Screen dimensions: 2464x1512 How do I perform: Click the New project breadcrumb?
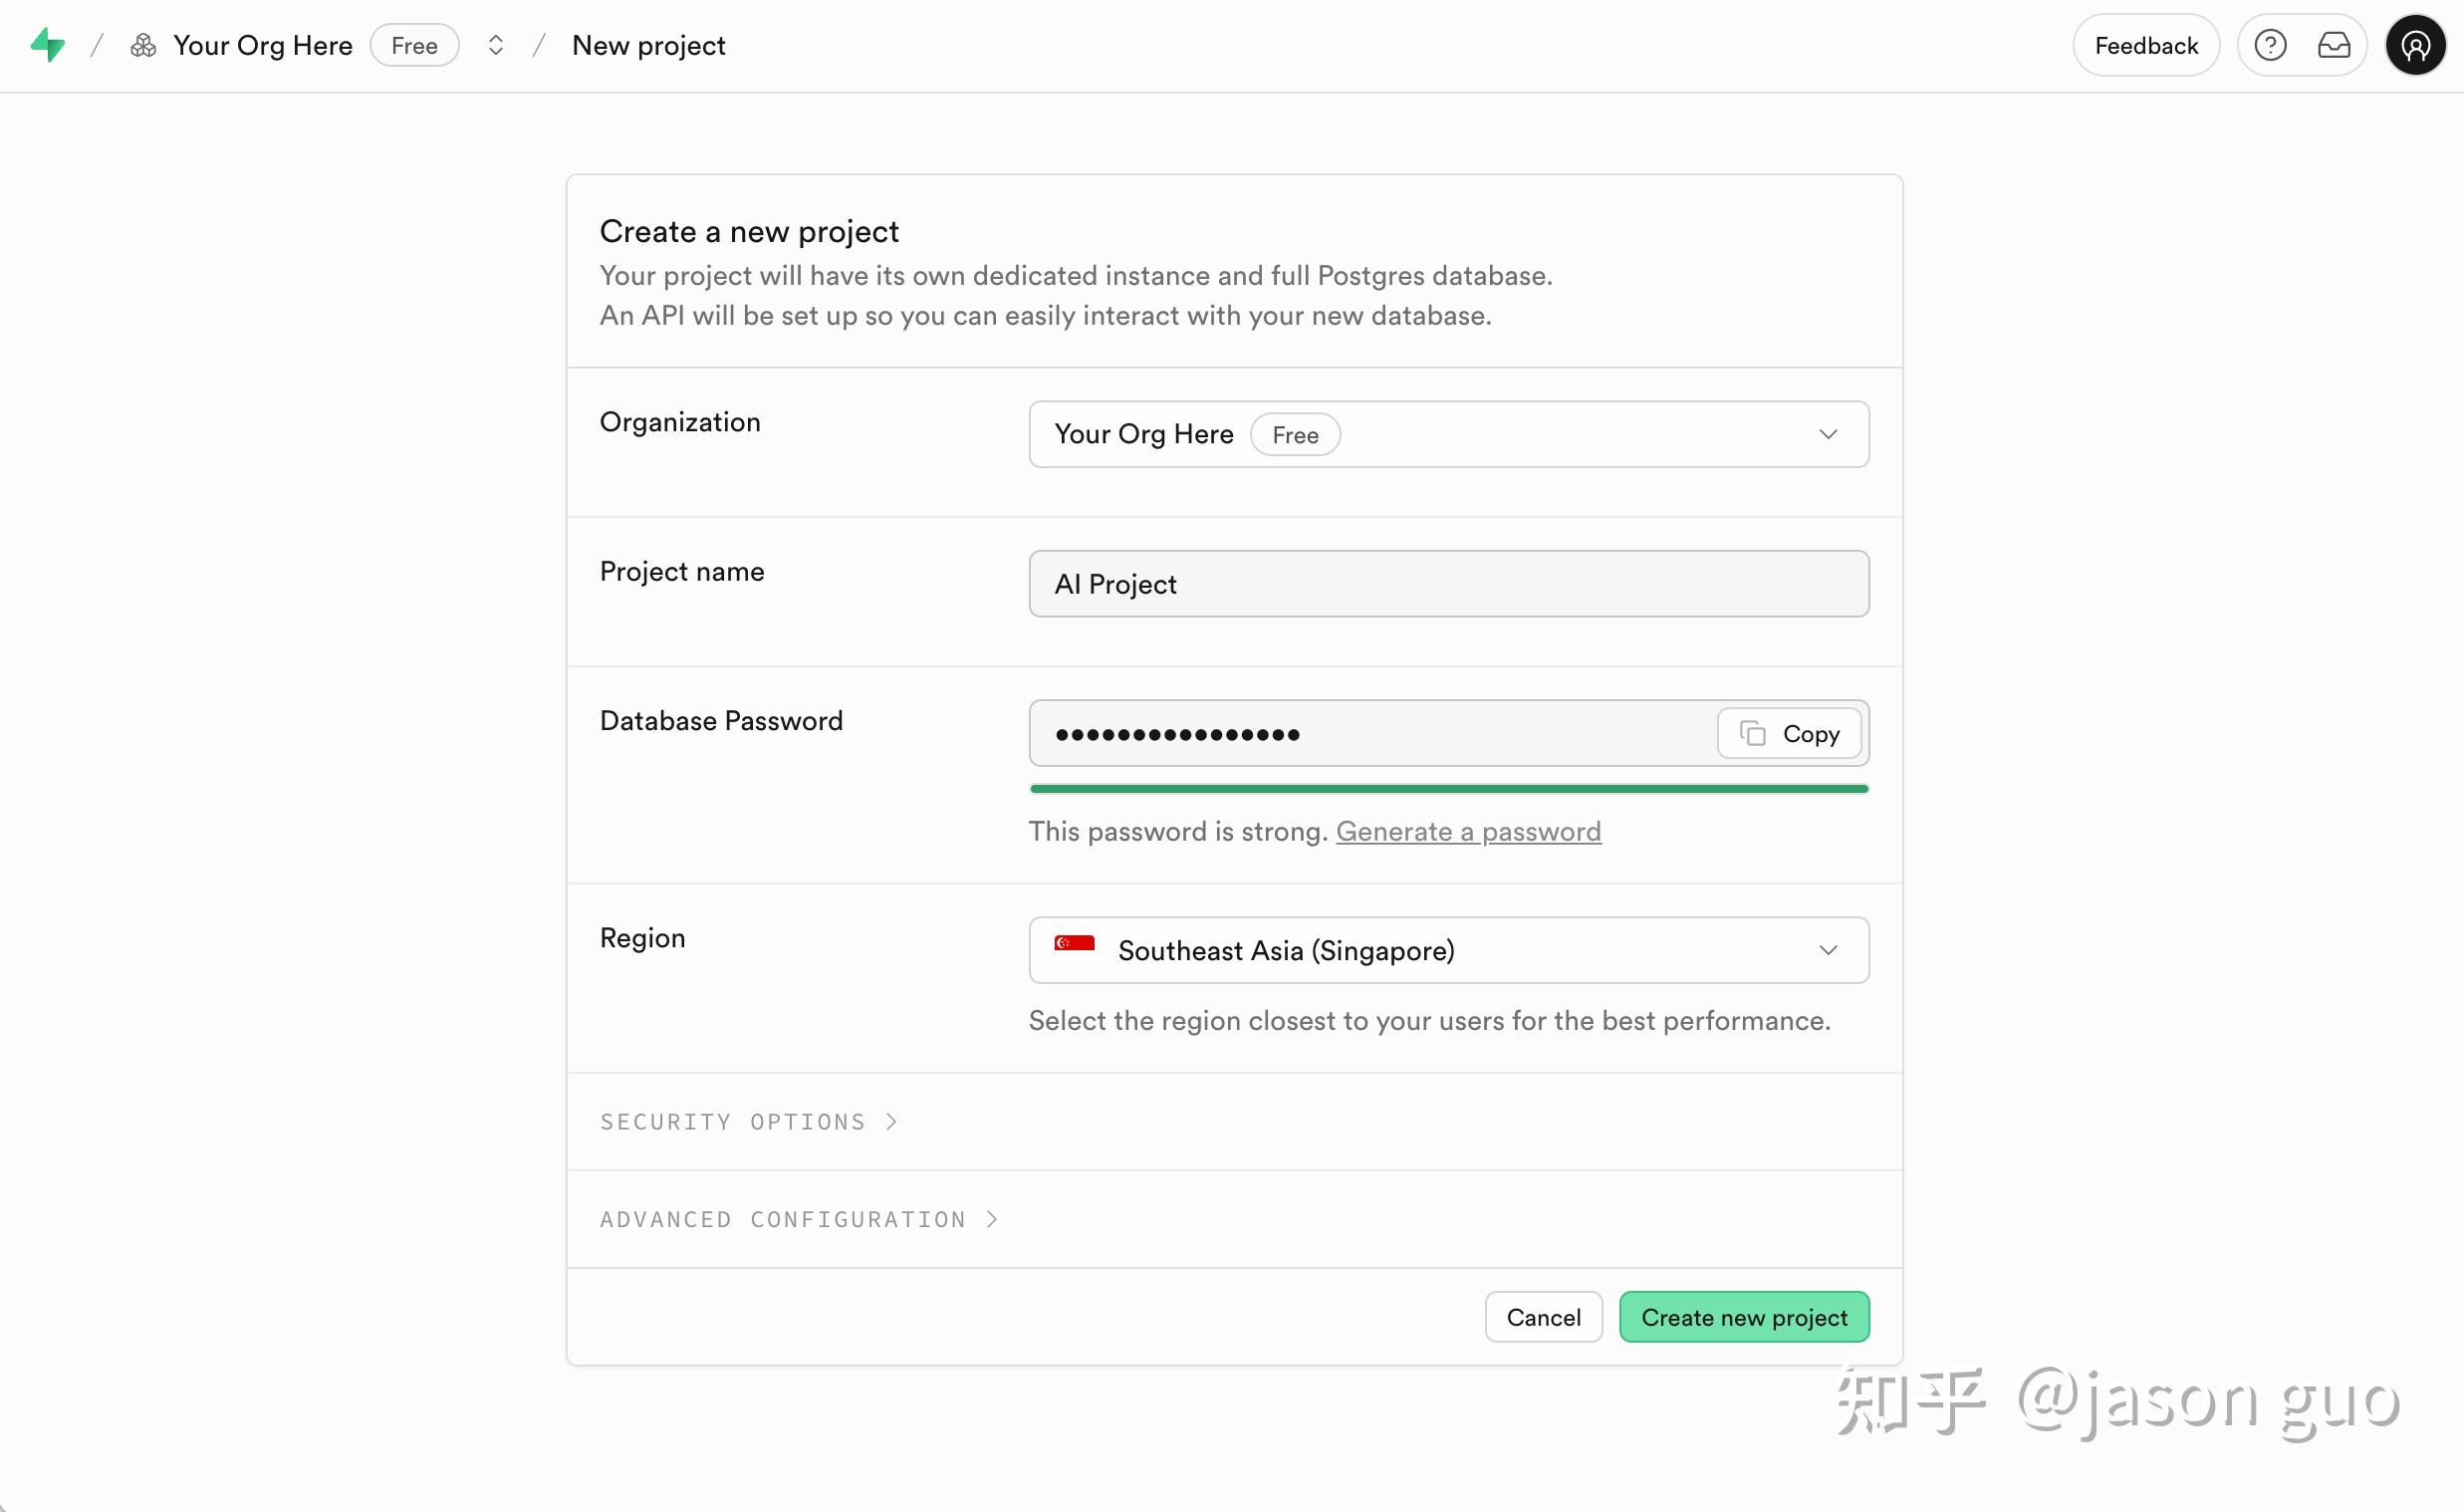pyautogui.click(x=648, y=45)
